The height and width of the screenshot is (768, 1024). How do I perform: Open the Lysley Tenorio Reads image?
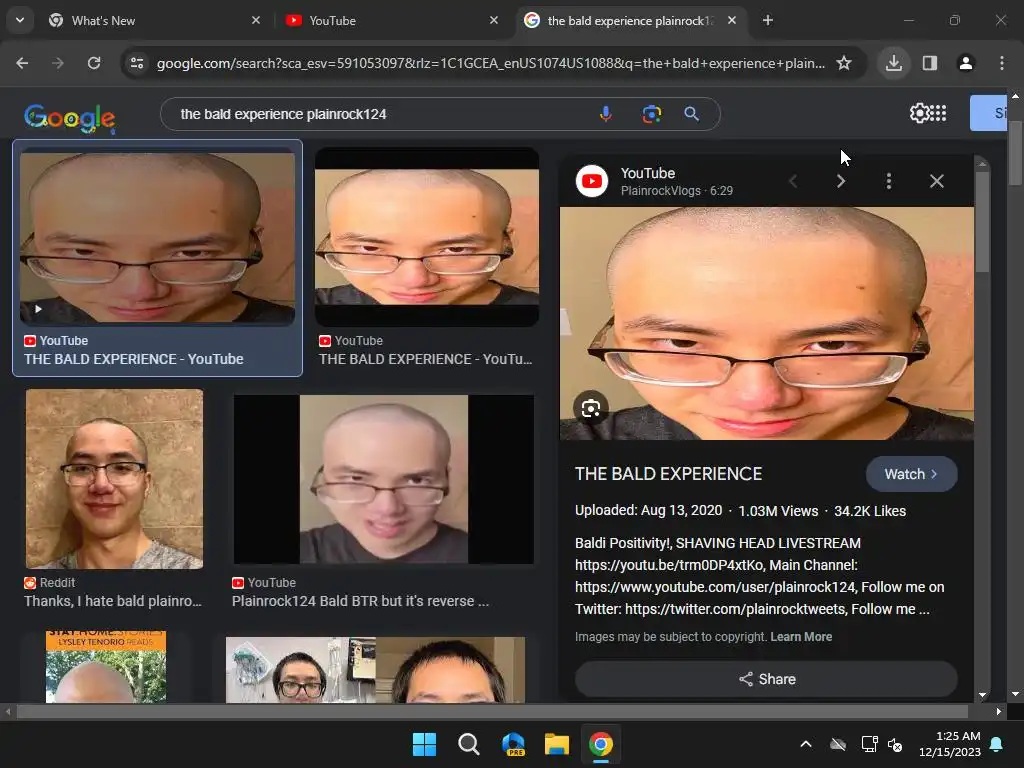point(106,667)
